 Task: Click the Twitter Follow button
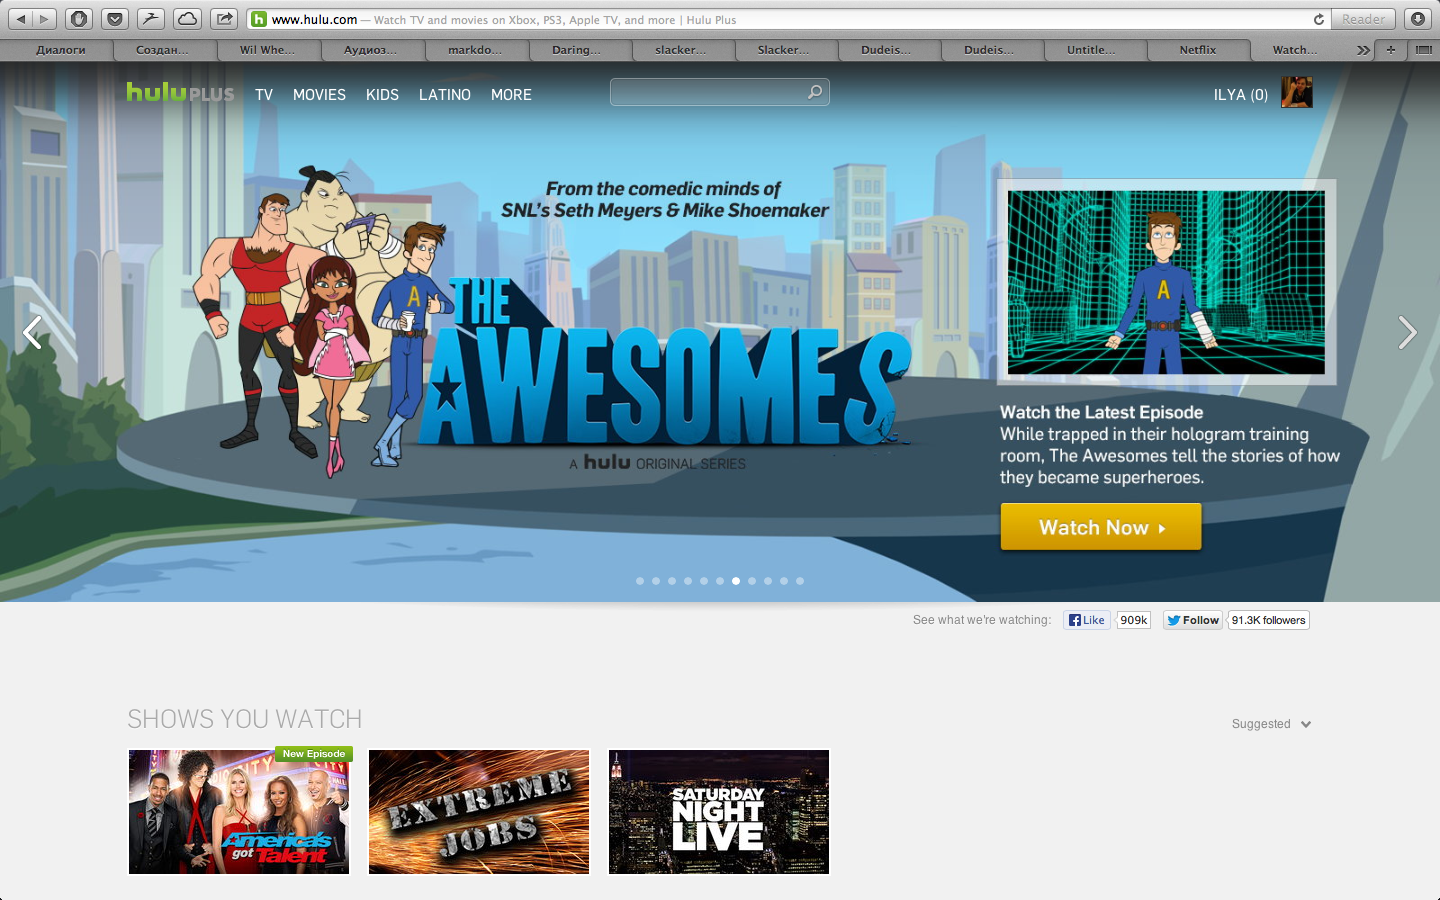(x=1193, y=620)
